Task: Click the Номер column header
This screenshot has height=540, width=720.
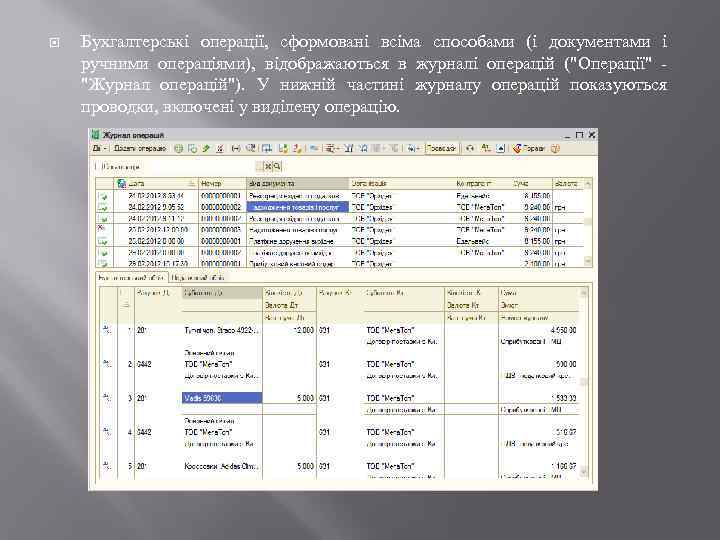Action: (222, 184)
